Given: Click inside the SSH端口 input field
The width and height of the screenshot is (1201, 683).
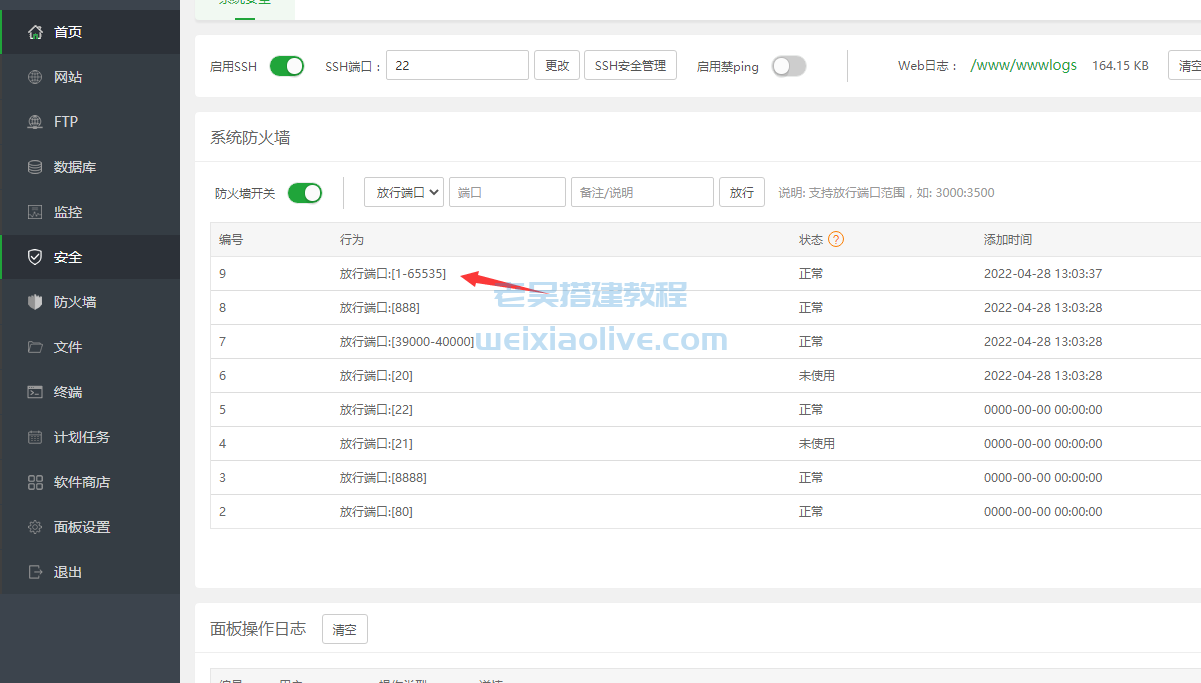Looking at the screenshot, I should 456,64.
